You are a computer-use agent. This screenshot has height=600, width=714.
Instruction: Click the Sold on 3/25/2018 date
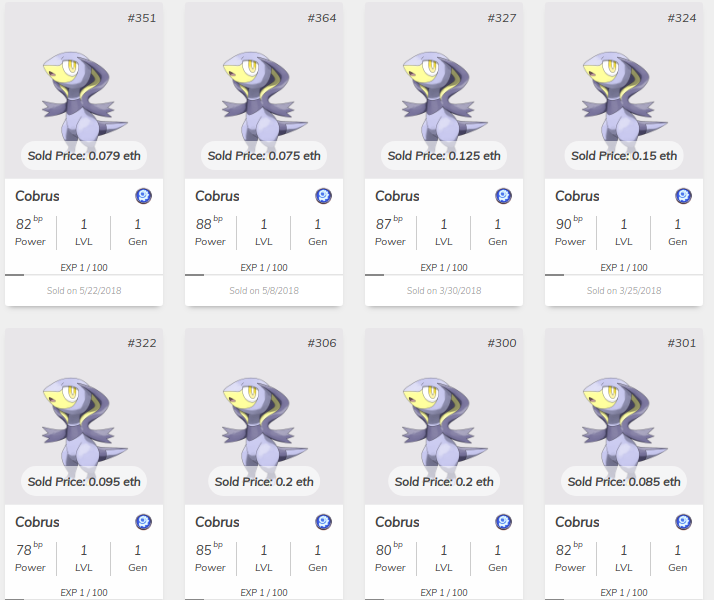click(624, 290)
